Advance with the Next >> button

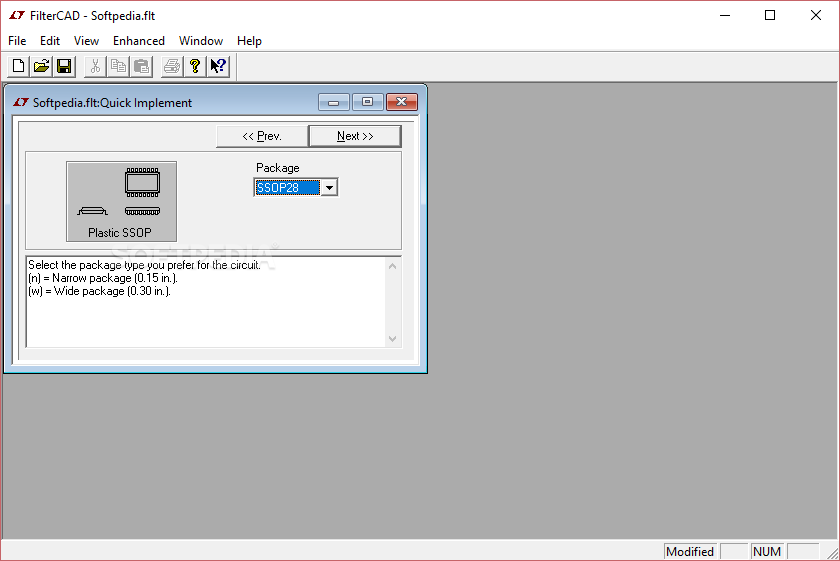point(355,136)
